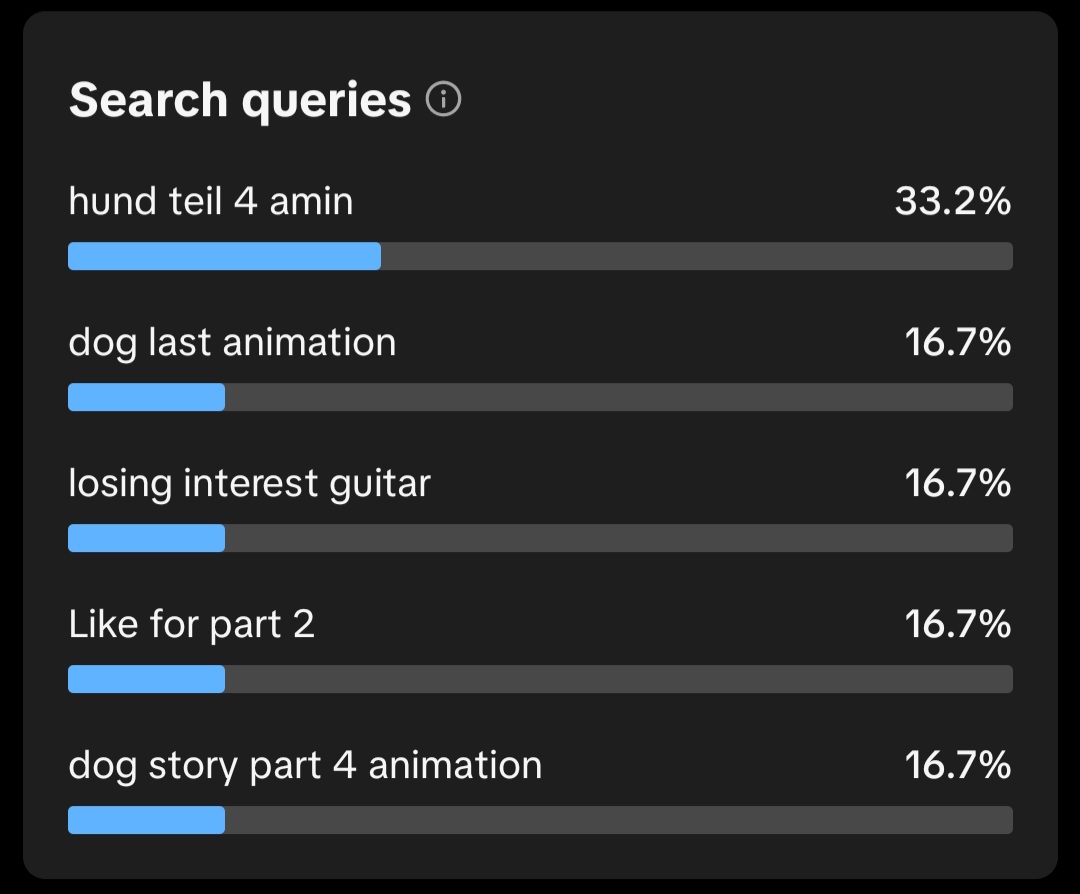Tap the "losing interest guitar" query

[x=249, y=484]
